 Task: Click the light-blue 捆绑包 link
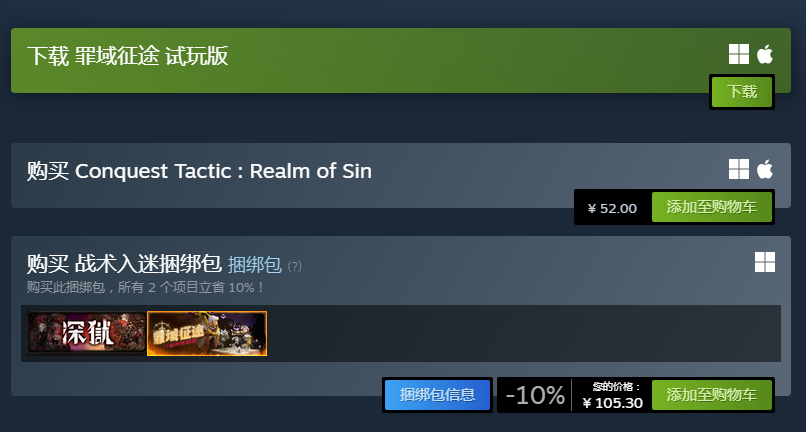tap(254, 265)
